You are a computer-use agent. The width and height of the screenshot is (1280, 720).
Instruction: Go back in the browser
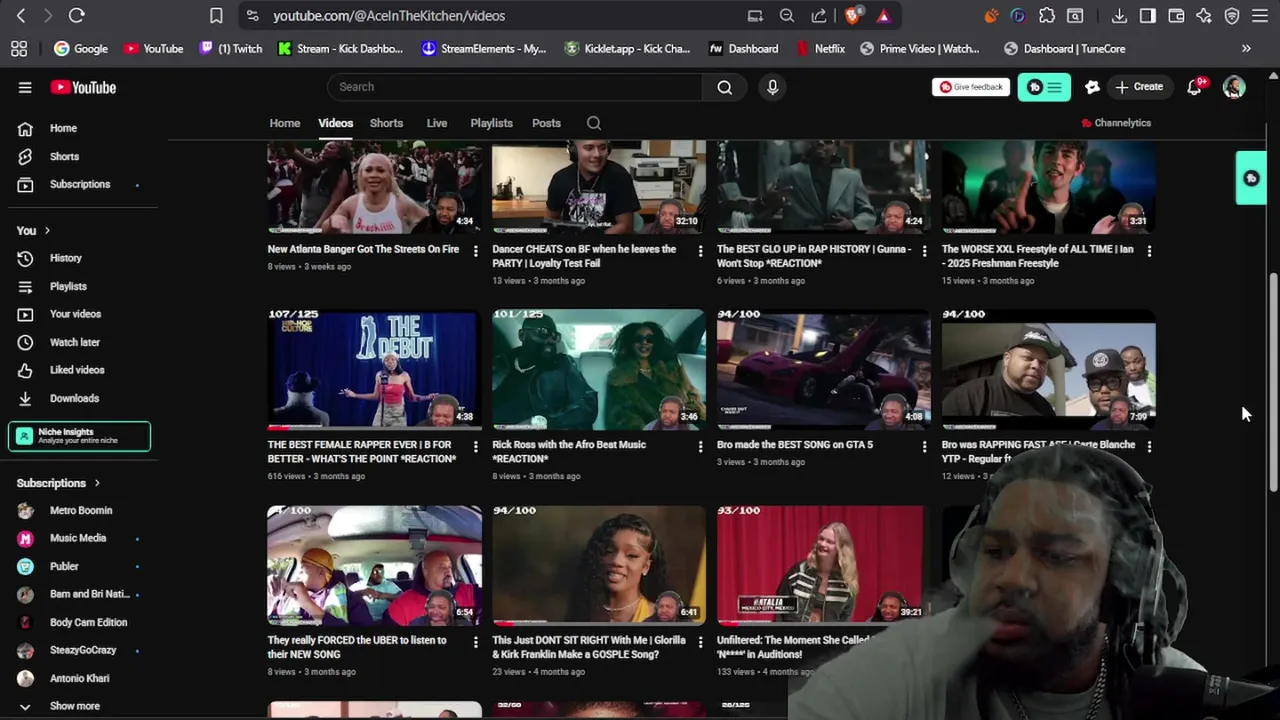21,15
